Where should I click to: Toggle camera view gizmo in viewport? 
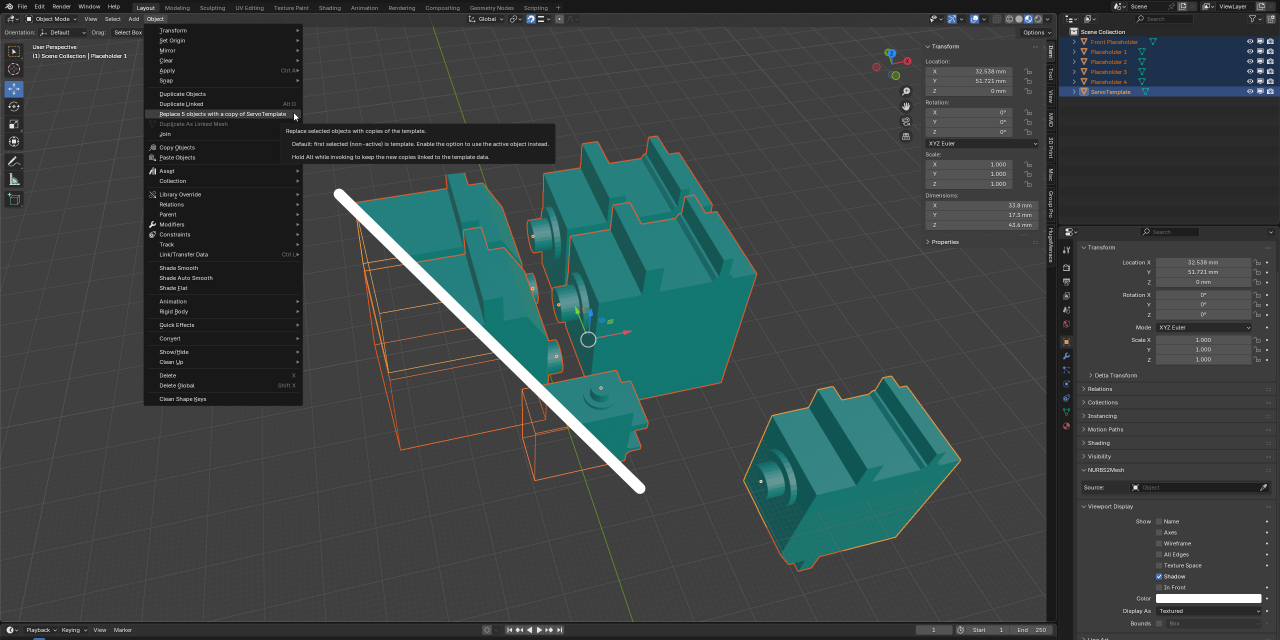point(906,121)
